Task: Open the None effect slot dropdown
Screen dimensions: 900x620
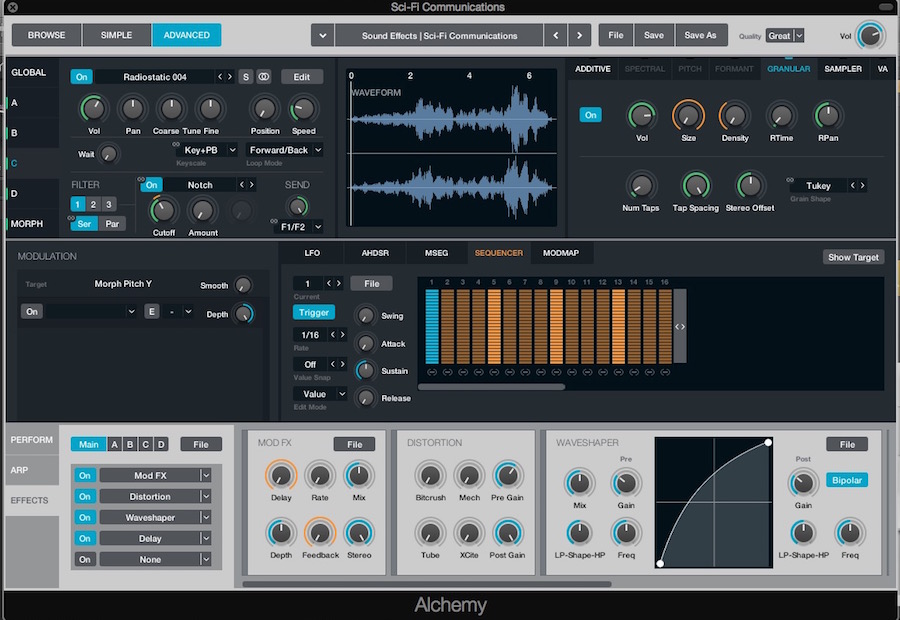Action: [205, 559]
